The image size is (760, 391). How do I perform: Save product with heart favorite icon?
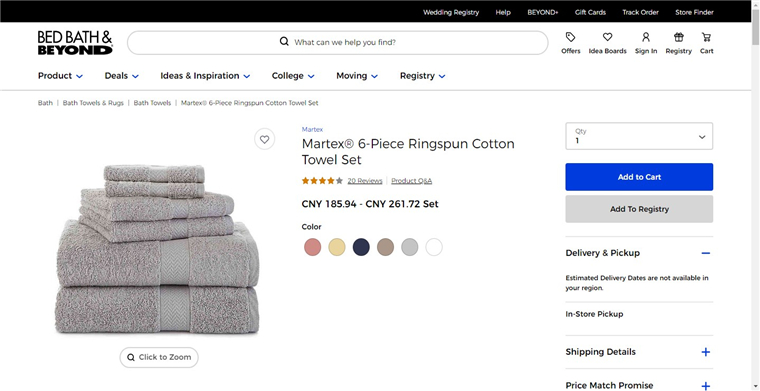click(x=265, y=140)
